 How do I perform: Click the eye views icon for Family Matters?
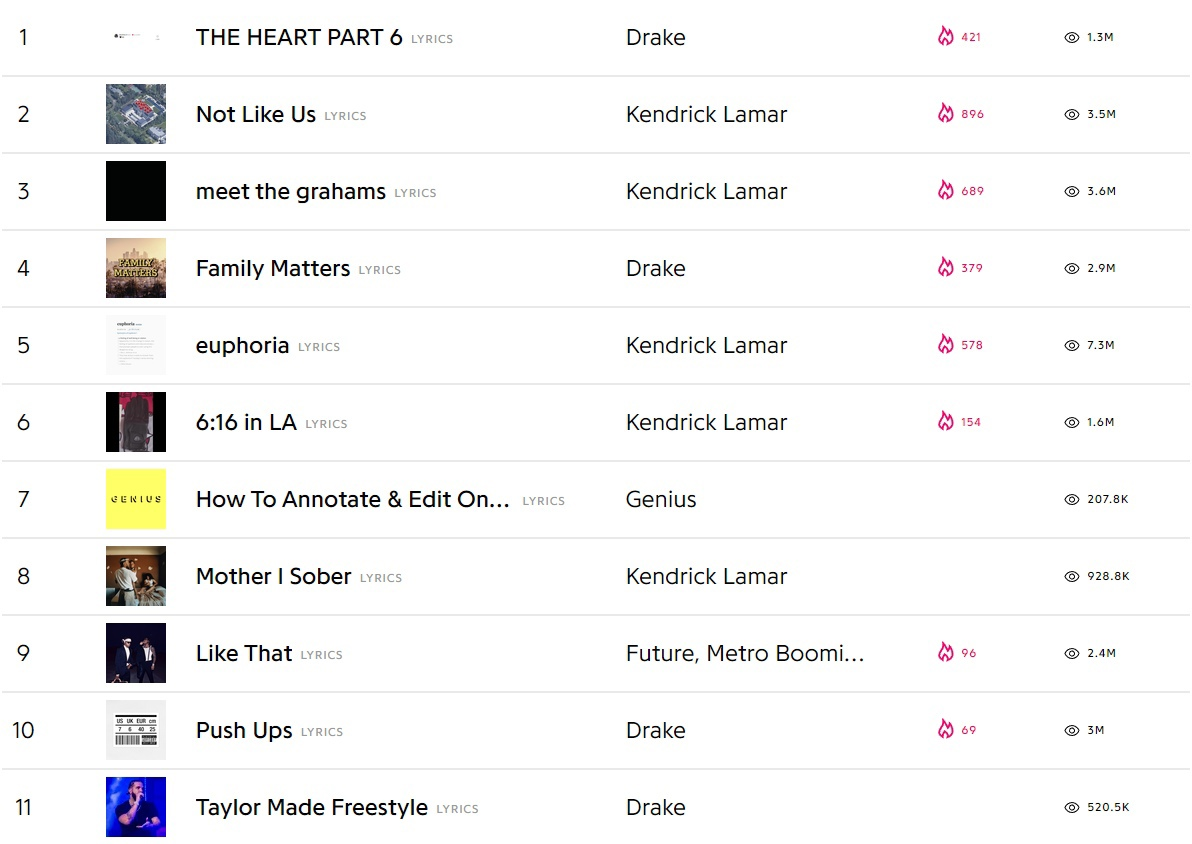[x=1072, y=269]
